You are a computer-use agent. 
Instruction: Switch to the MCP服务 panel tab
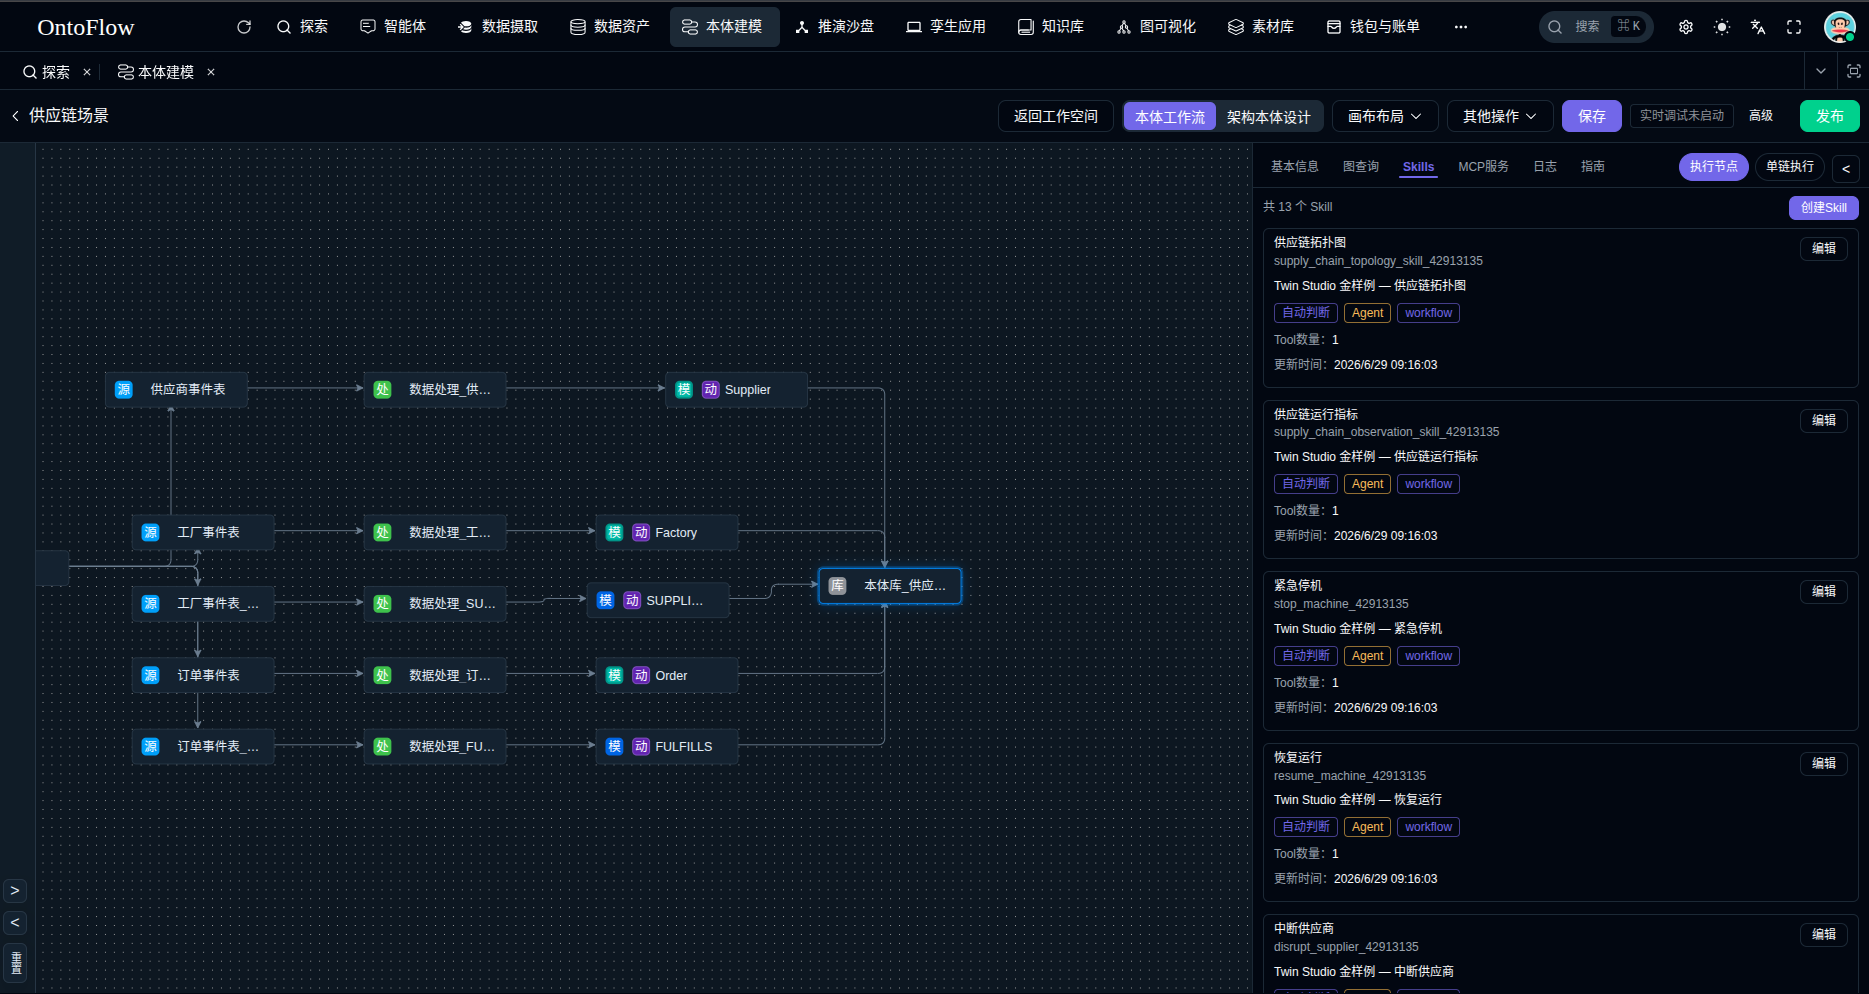coord(1484,167)
